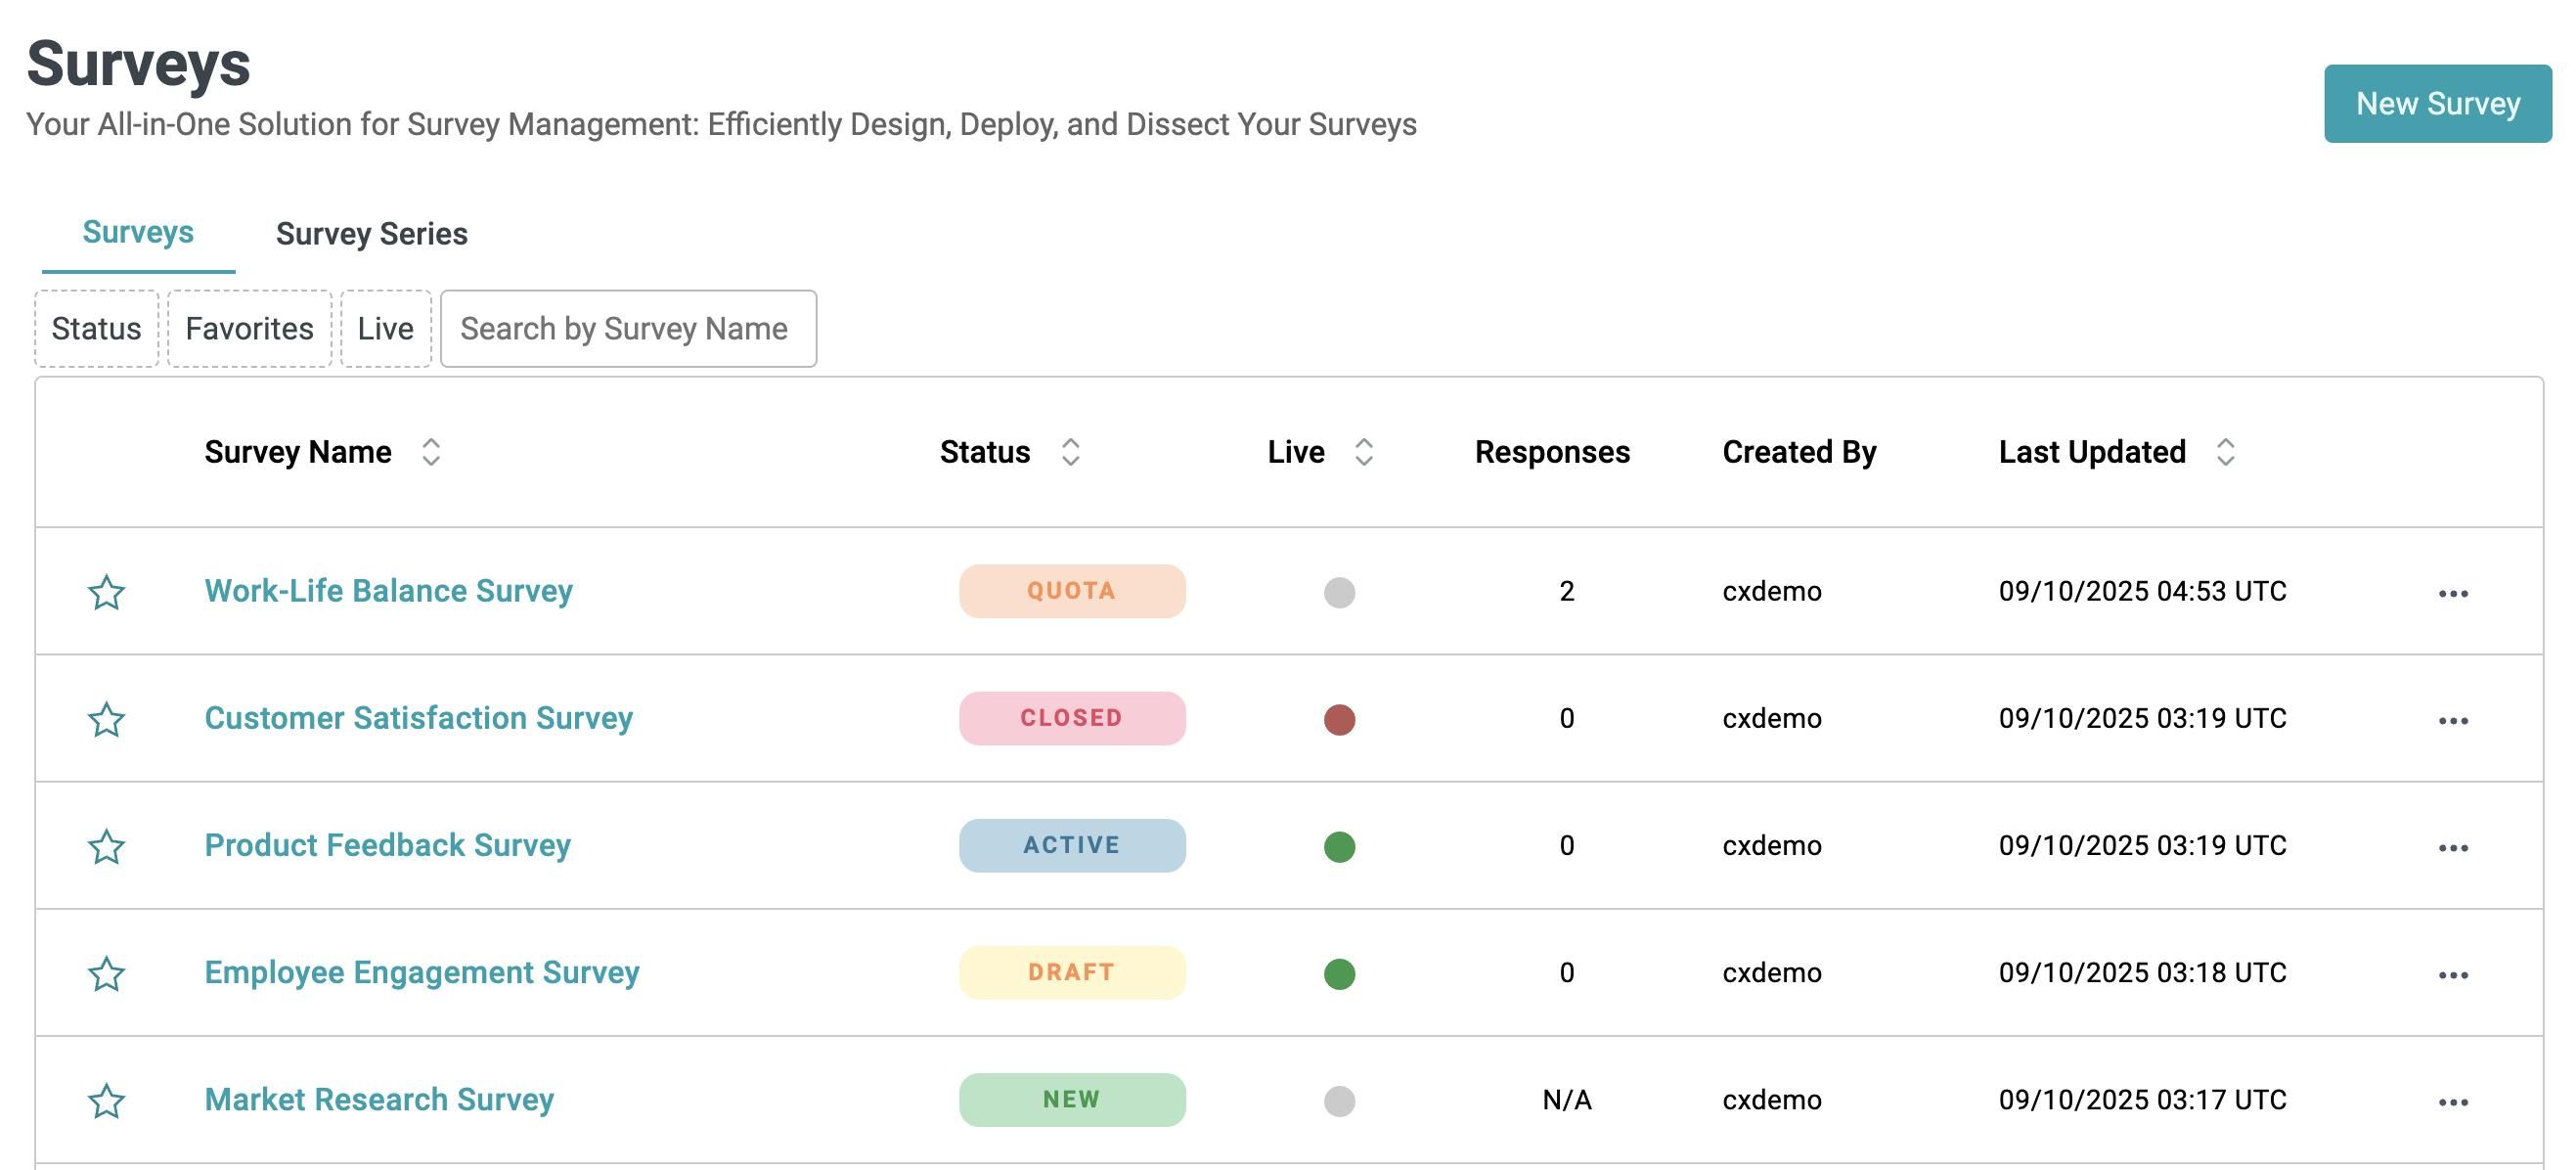Favorite the Market Research Survey star
This screenshot has width=2576, height=1170.
pyautogui.click(x=106, y=1100)
